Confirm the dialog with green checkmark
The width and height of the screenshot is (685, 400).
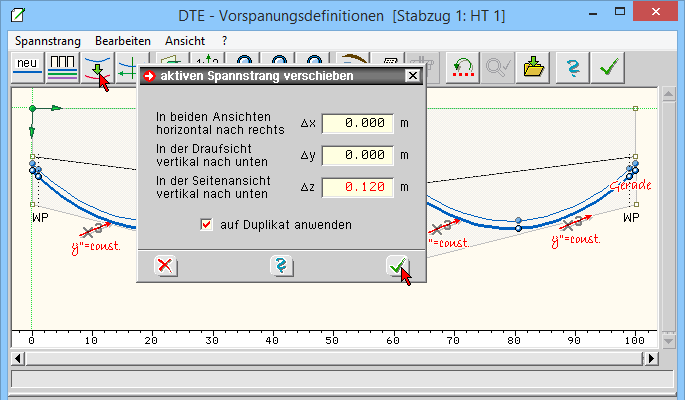click(399, 265)
